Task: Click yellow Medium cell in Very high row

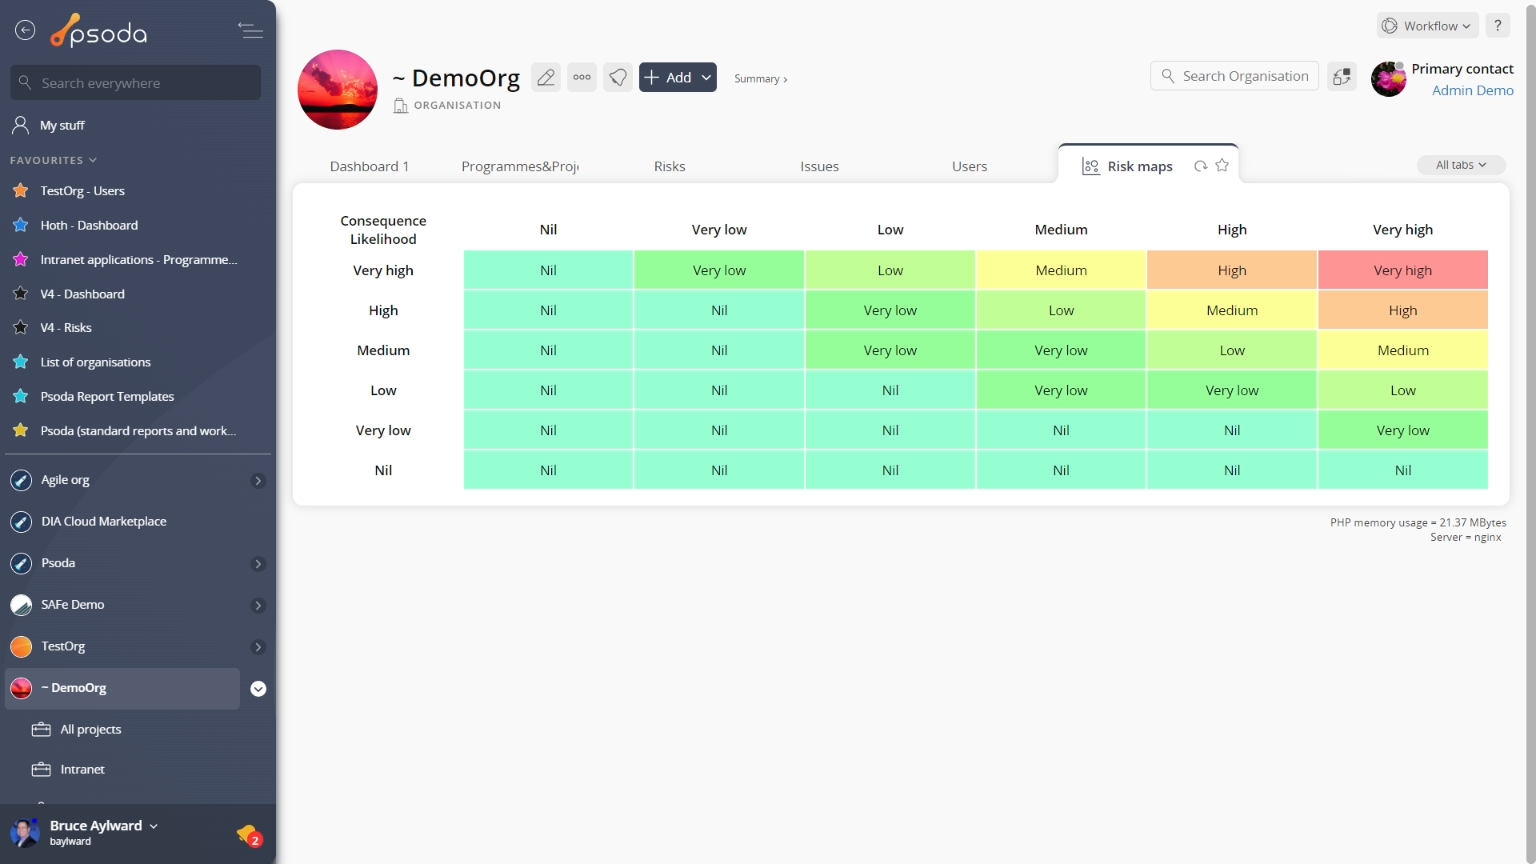Action: tap(1061, 270)
